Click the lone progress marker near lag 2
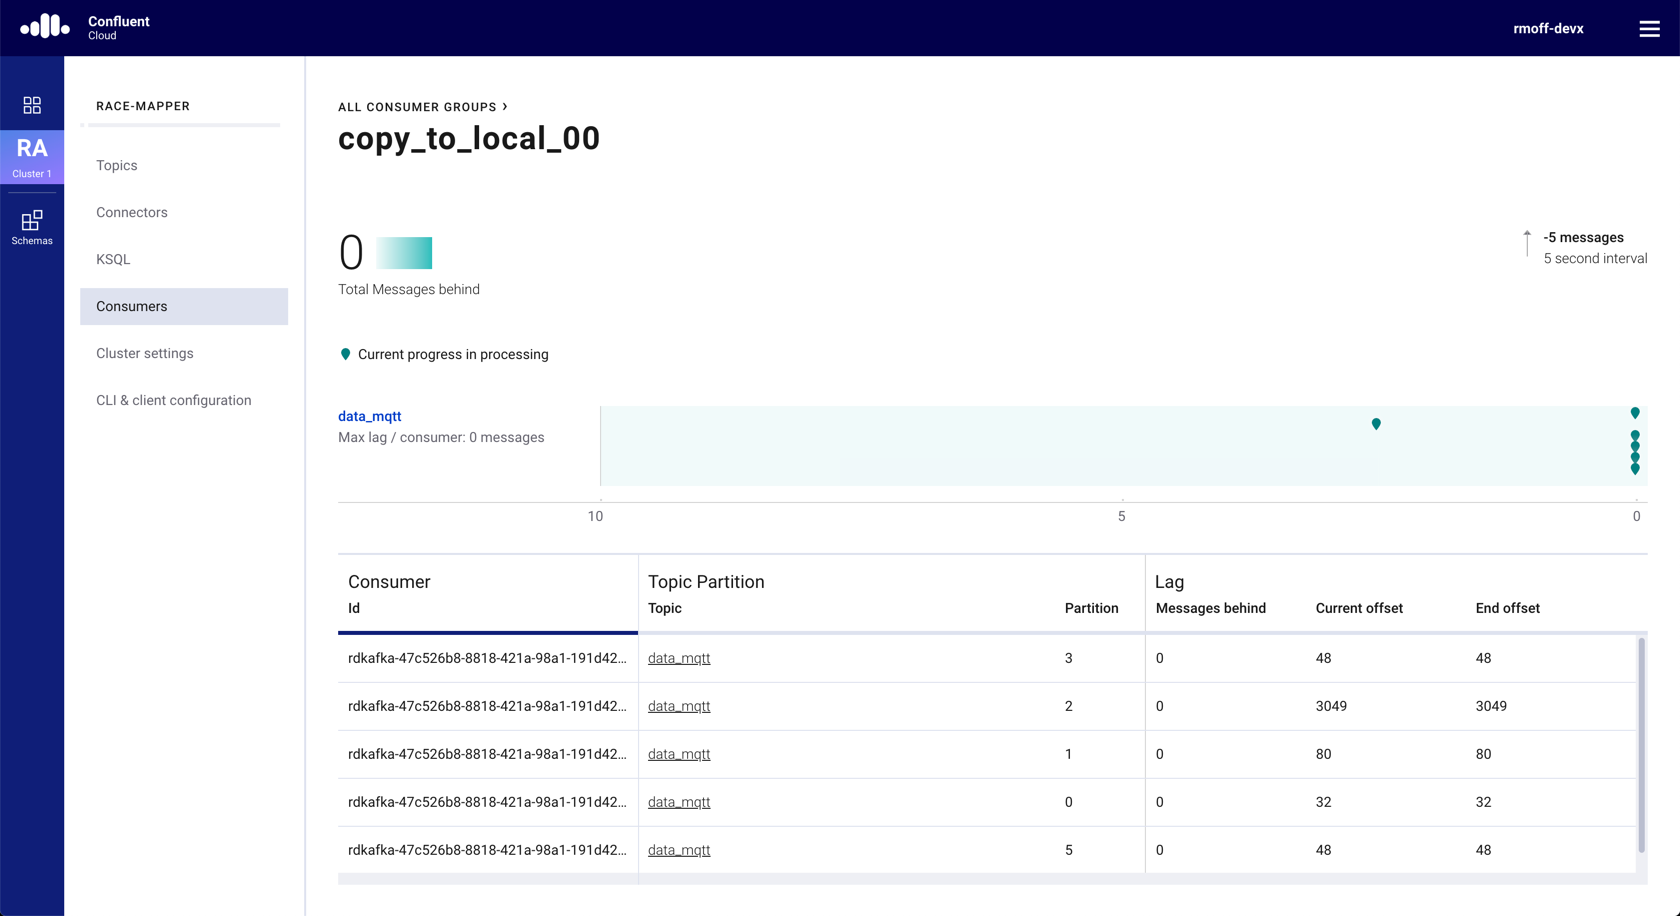Viewport: 1680px width, 916px height. coord(1376,424)
